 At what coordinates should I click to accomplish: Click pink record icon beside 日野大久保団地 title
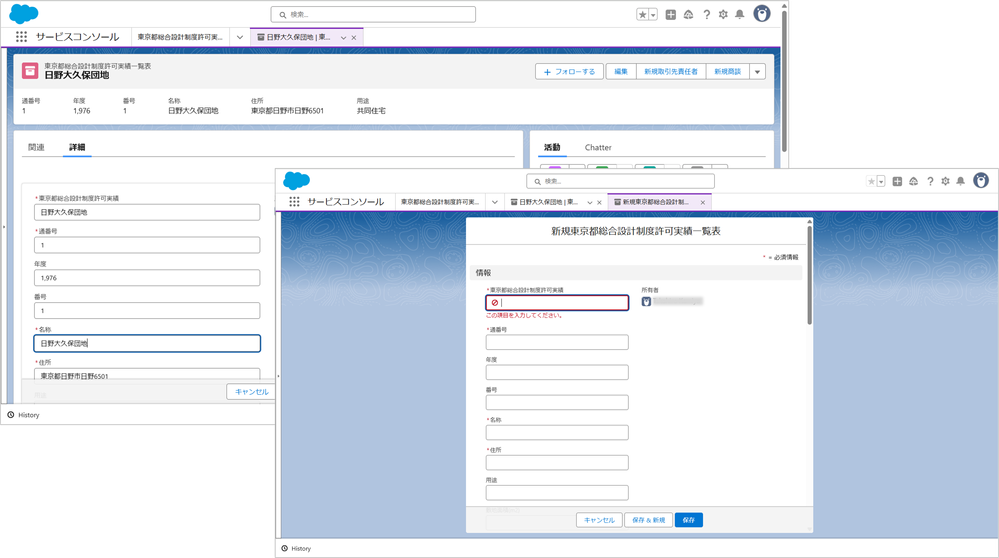[x=30, y=71]
